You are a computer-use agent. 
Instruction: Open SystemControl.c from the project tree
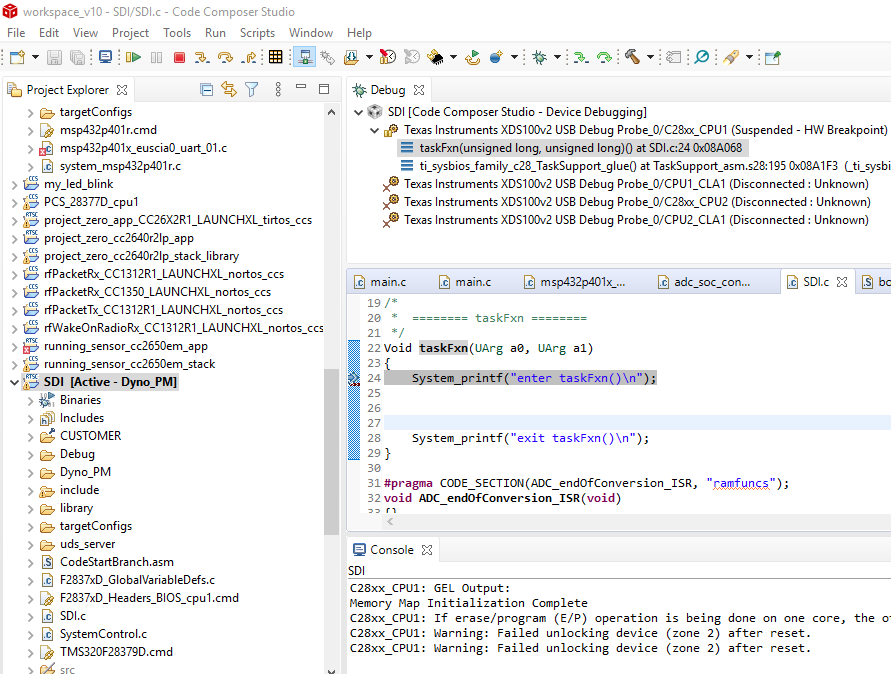click(x=103, y=634)
